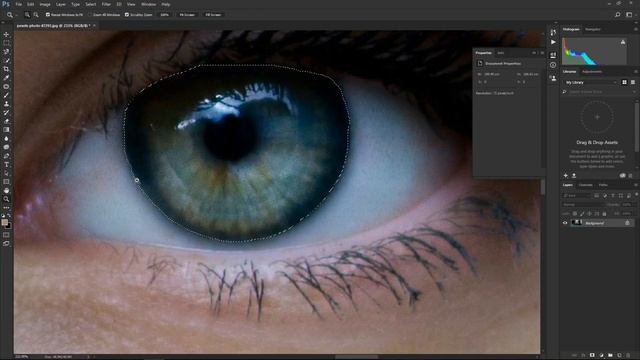Click the new group folder icon
640x360 pixels.
tap(610, 356)
